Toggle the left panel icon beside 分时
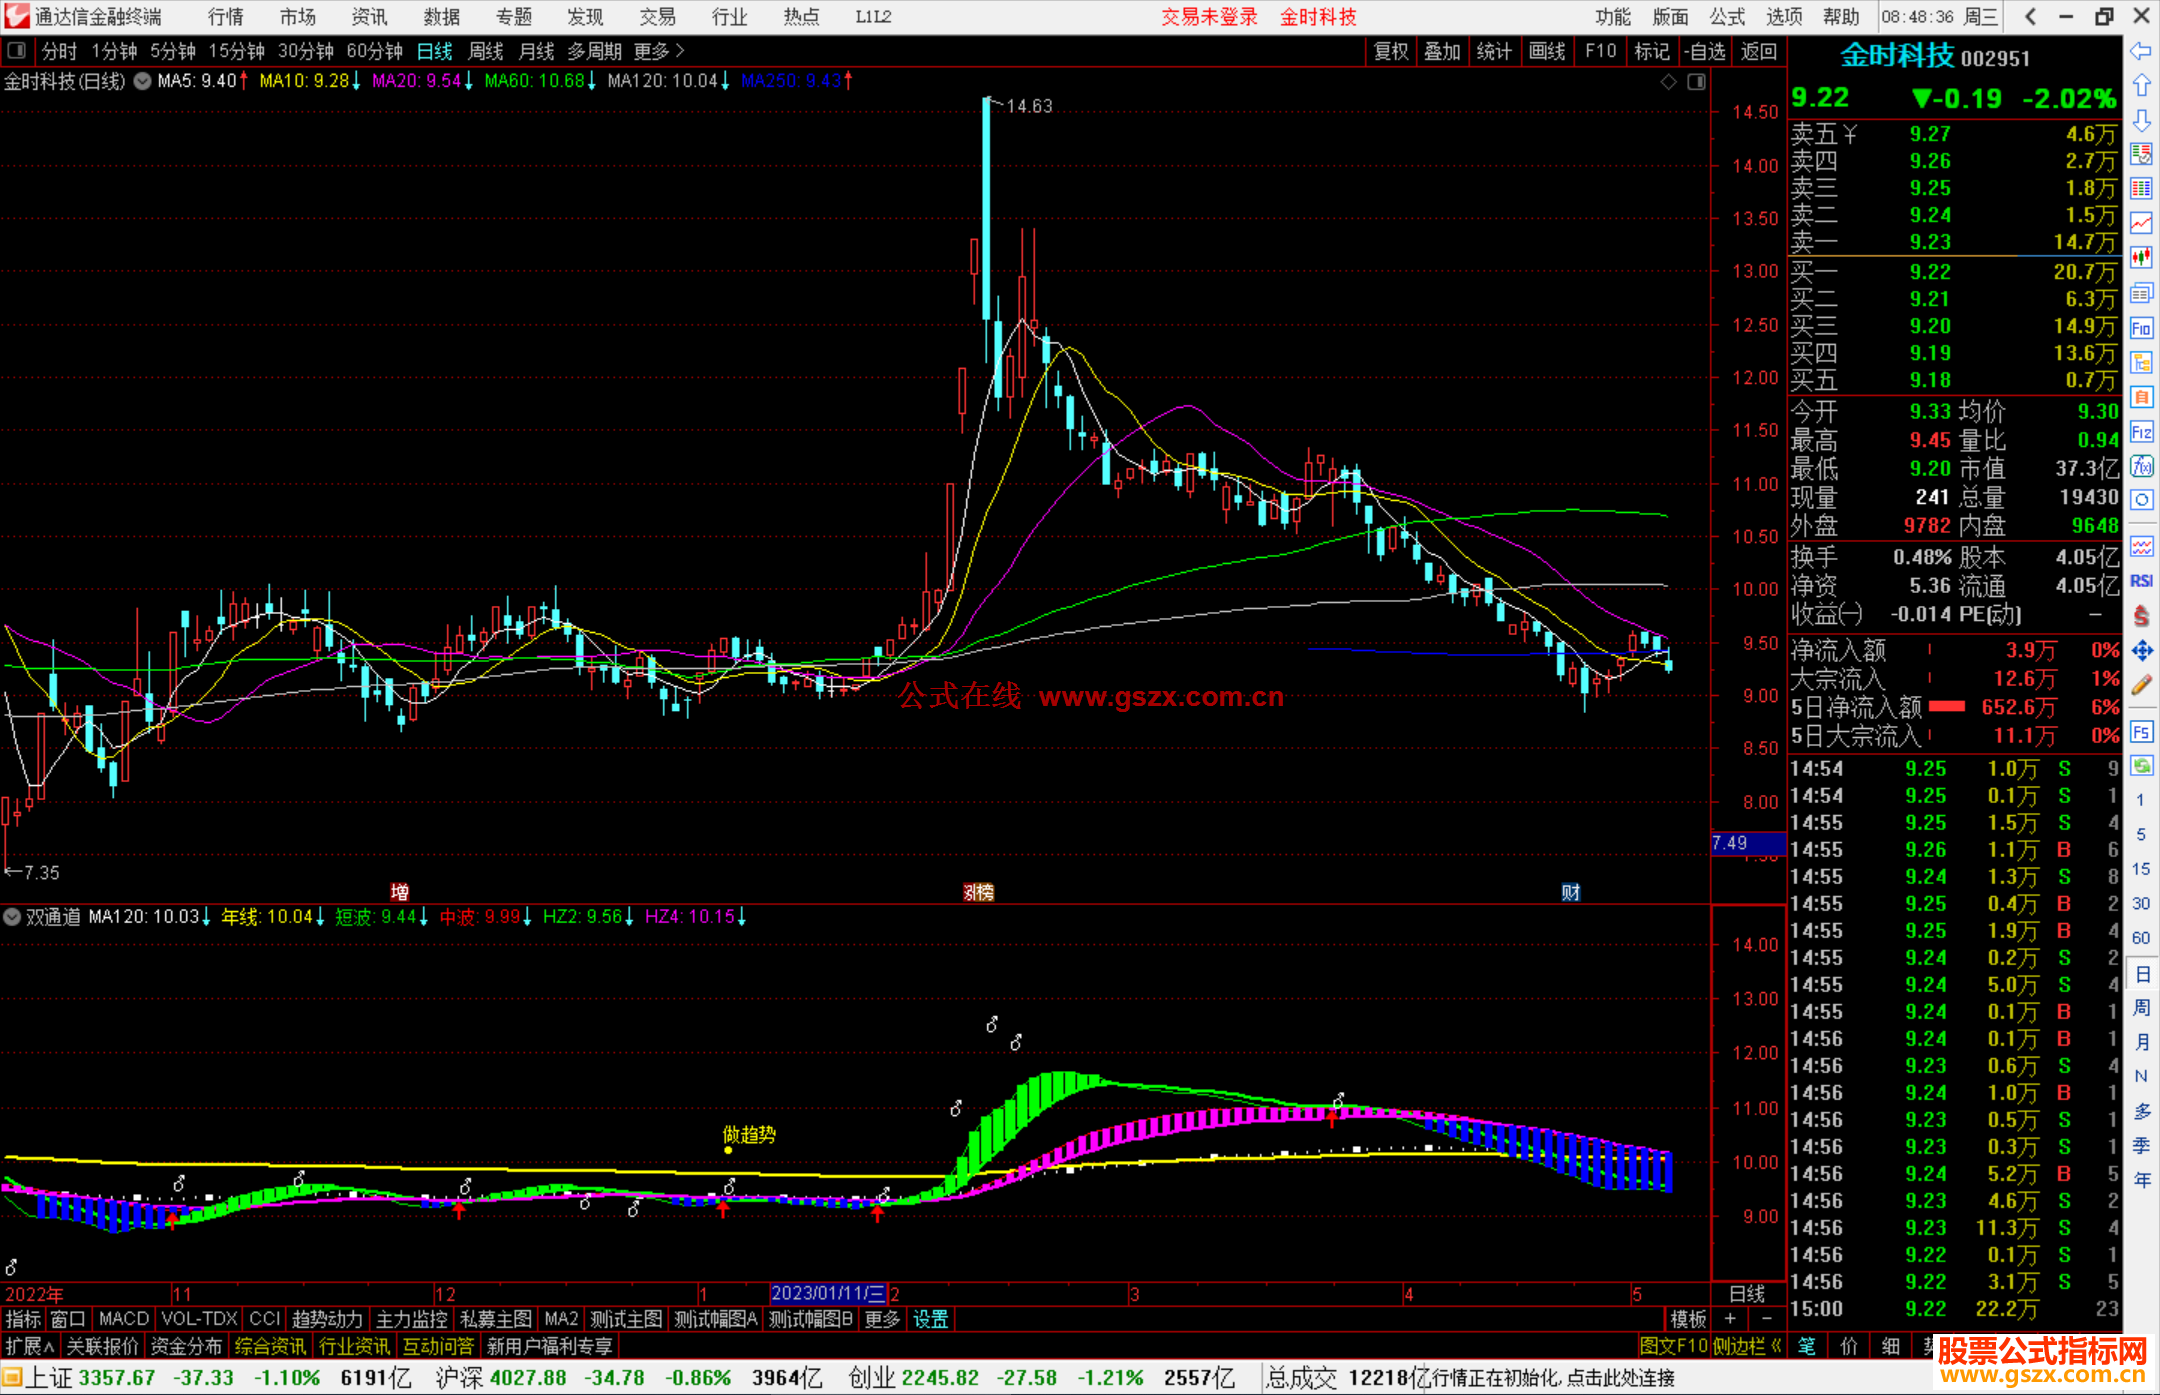 point(17,51)
